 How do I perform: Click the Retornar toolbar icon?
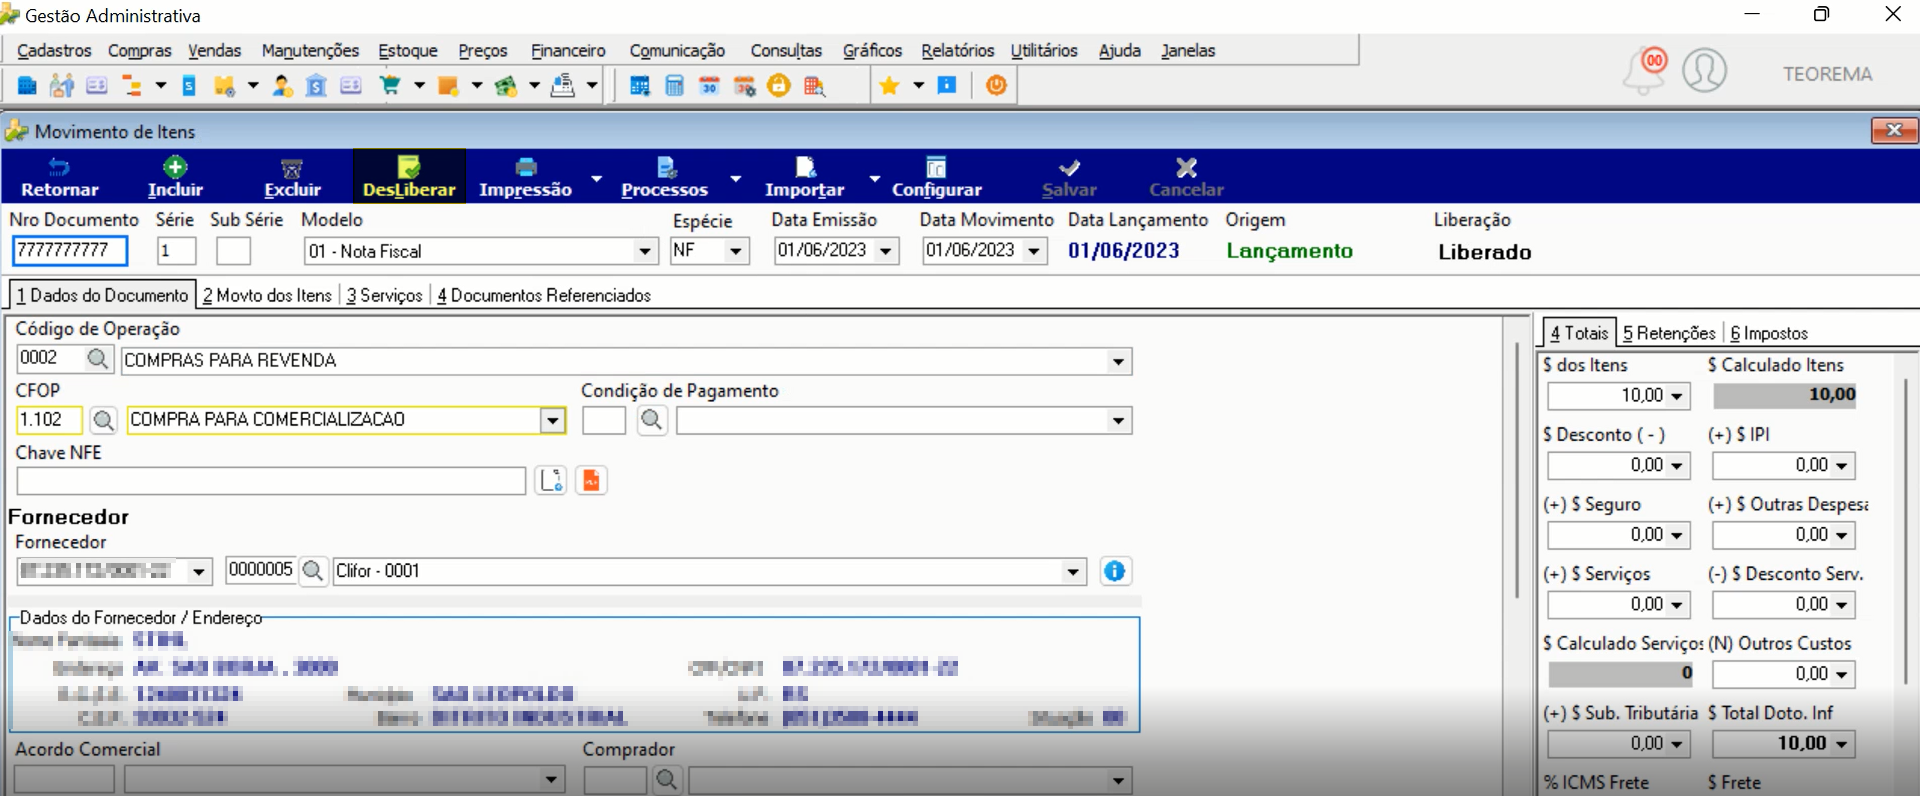point(59,167)
